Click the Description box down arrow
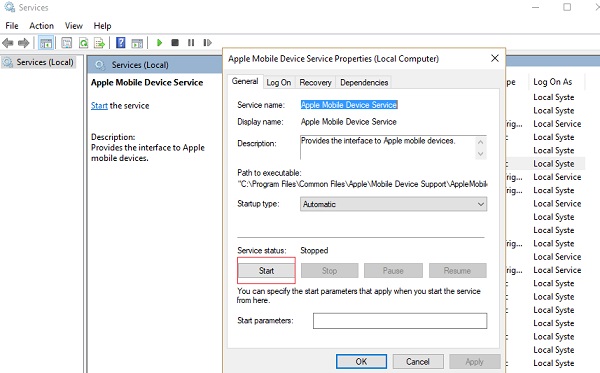The width and height of the screenshot is (600, 373). 481,154
